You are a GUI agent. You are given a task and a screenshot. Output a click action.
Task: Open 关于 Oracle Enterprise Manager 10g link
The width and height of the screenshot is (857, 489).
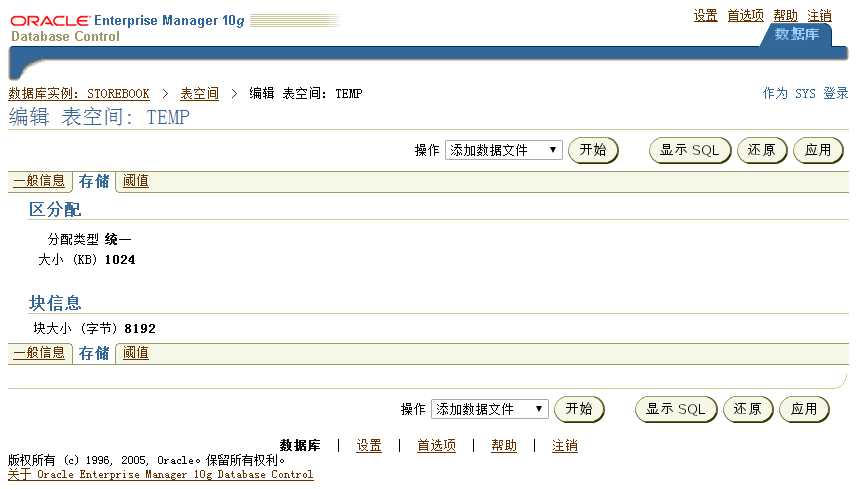(161, 475)
